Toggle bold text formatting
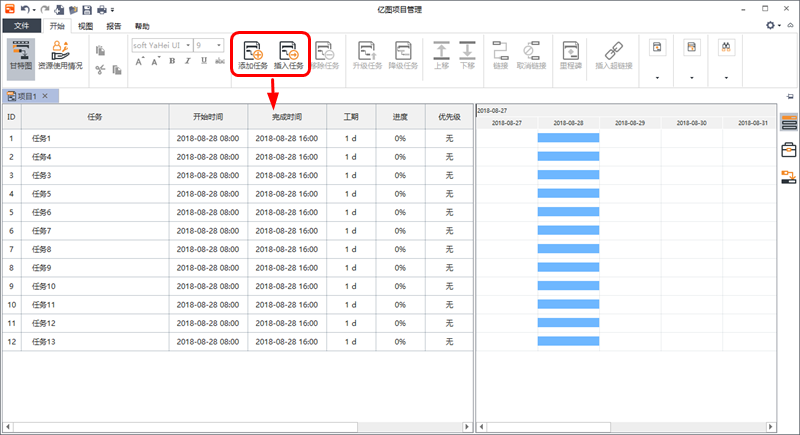Screen dimensions: 800x435 (173, 61)
